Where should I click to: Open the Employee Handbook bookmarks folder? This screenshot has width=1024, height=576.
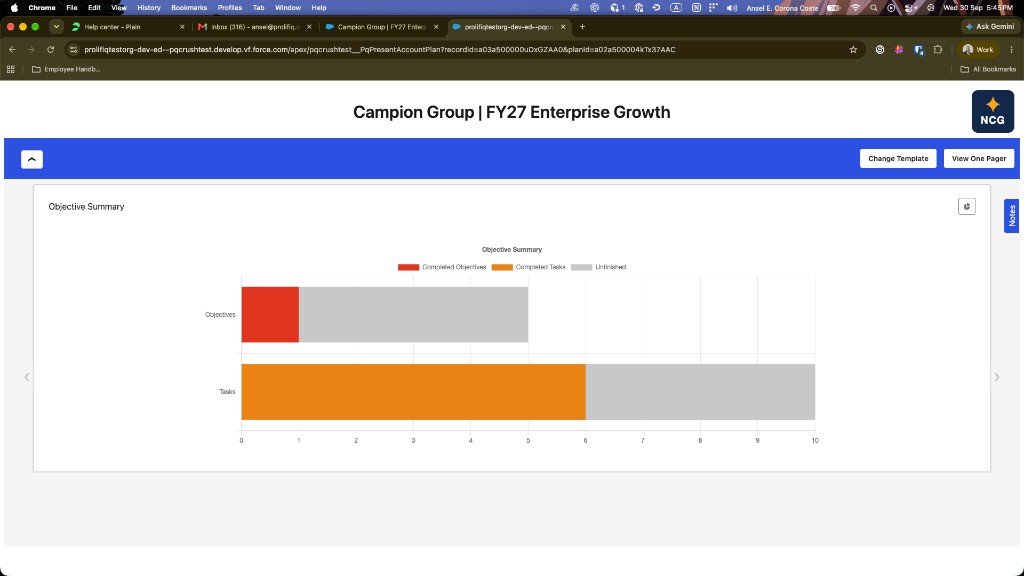66,69
